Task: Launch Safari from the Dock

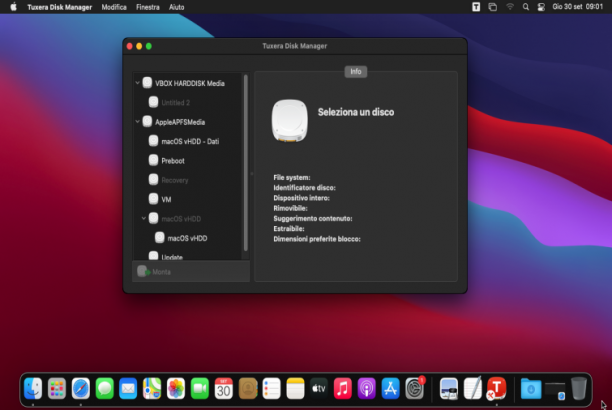Action: coord(81,389)
